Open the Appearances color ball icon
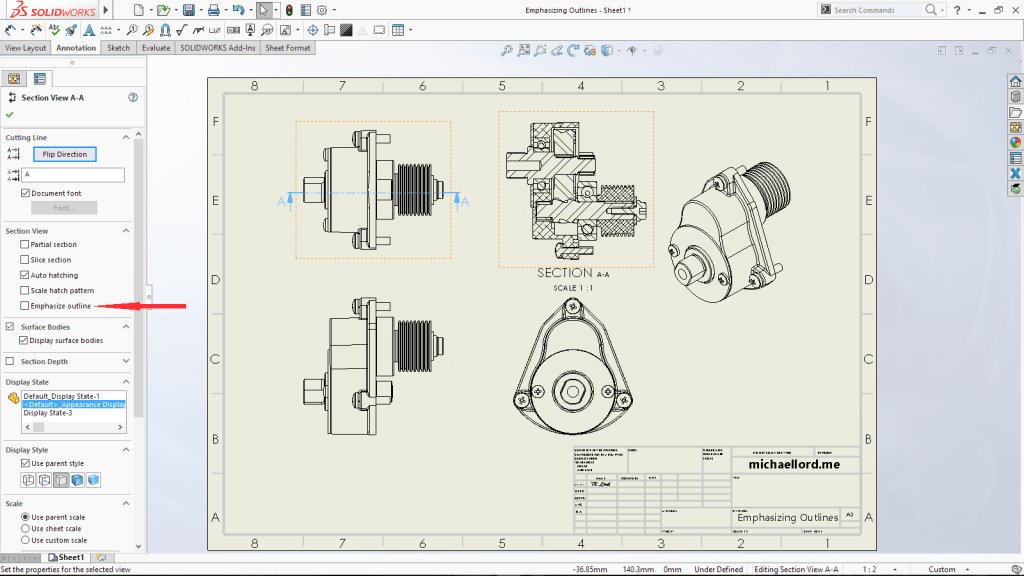1024x576 pixels. [1016, 142]
